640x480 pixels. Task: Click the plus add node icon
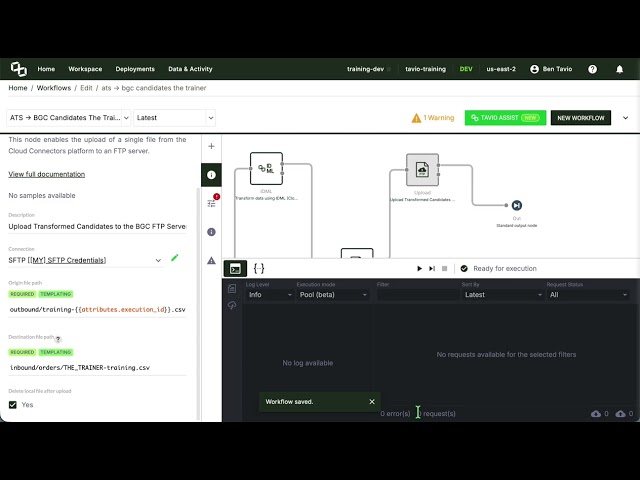click(211, 146)
